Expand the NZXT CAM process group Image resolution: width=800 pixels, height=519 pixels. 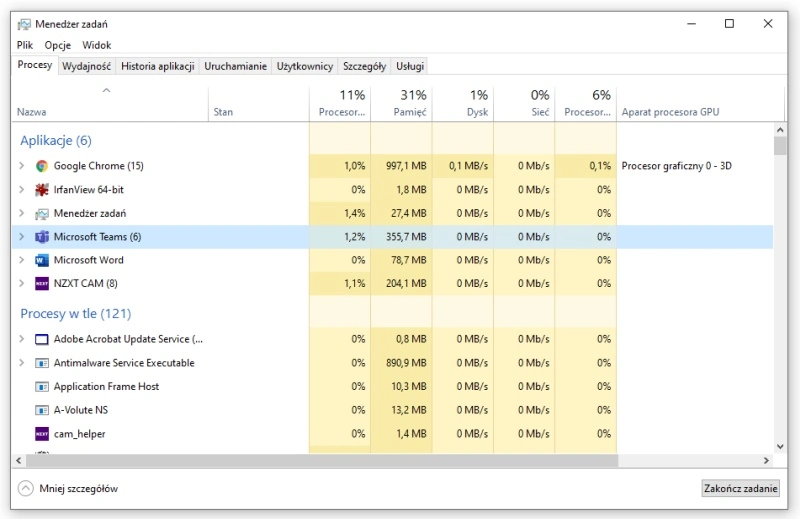click(x=21, y=284)
